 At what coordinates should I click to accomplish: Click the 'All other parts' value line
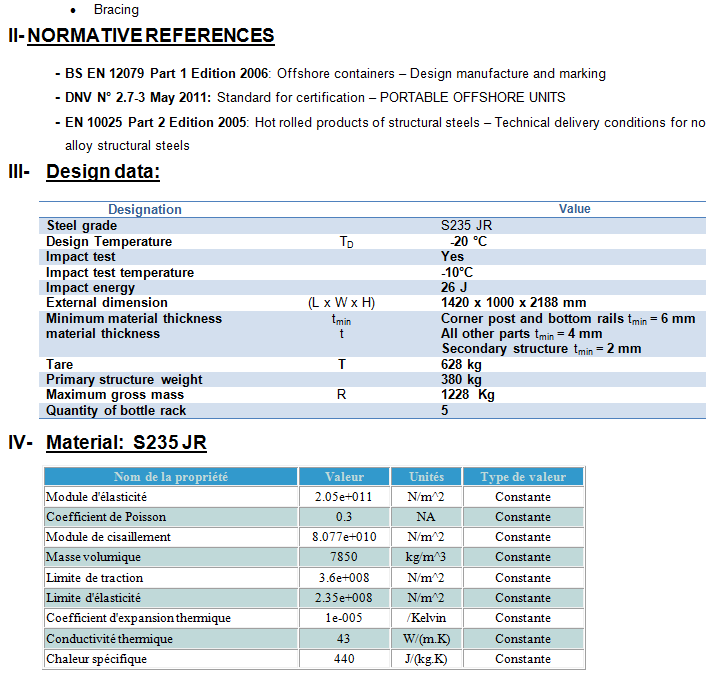pyautogui.click(x=521, y=334)
